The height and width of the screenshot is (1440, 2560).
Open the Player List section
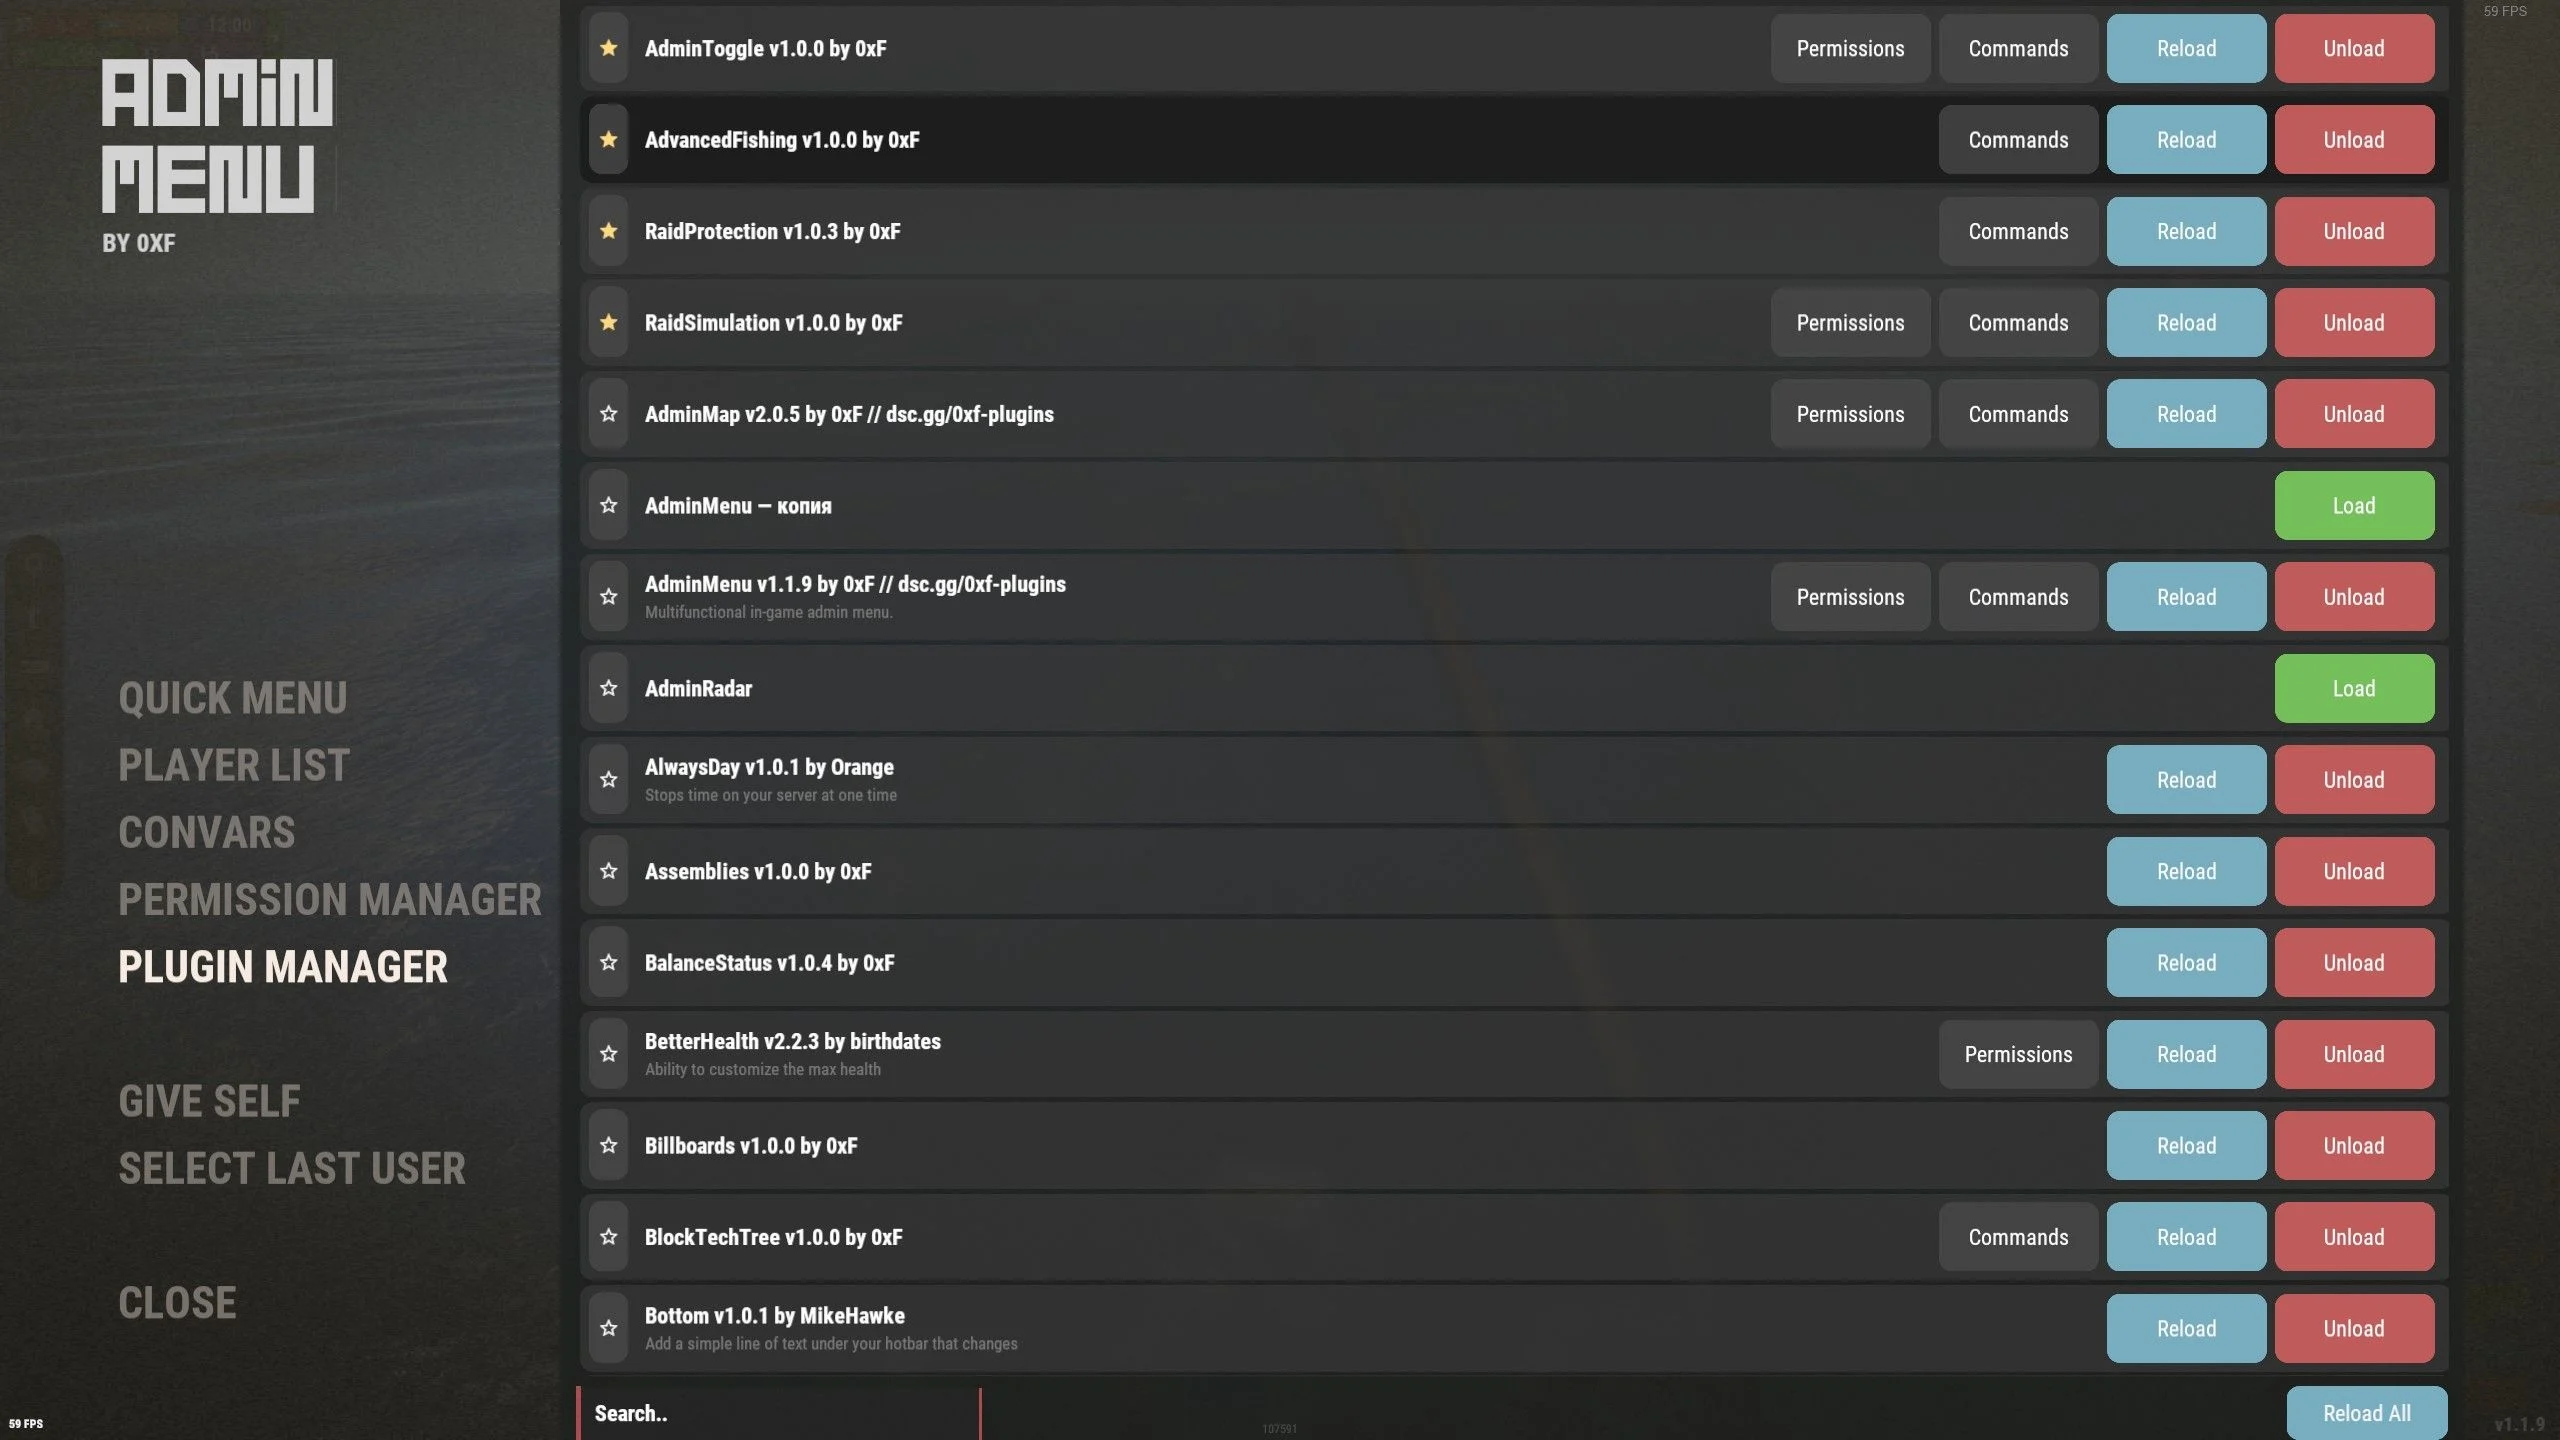coord(234,765)
